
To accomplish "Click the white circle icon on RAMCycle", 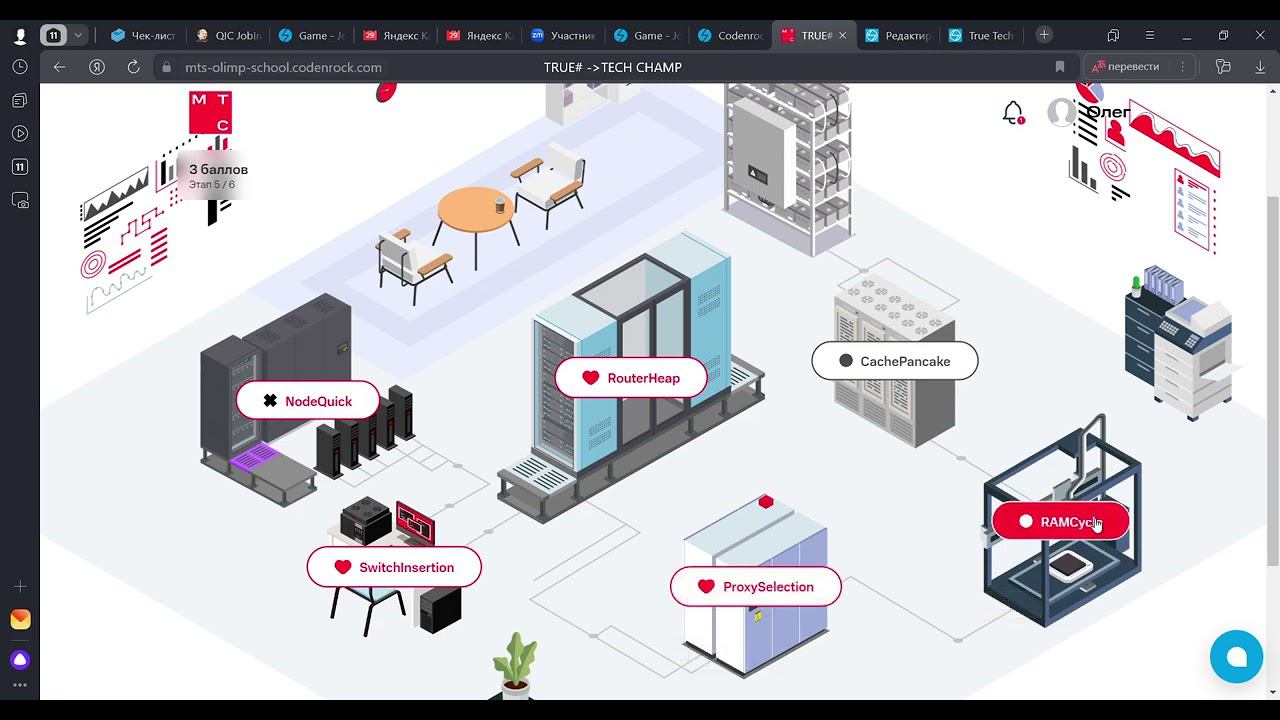I will pos(1026,521).
